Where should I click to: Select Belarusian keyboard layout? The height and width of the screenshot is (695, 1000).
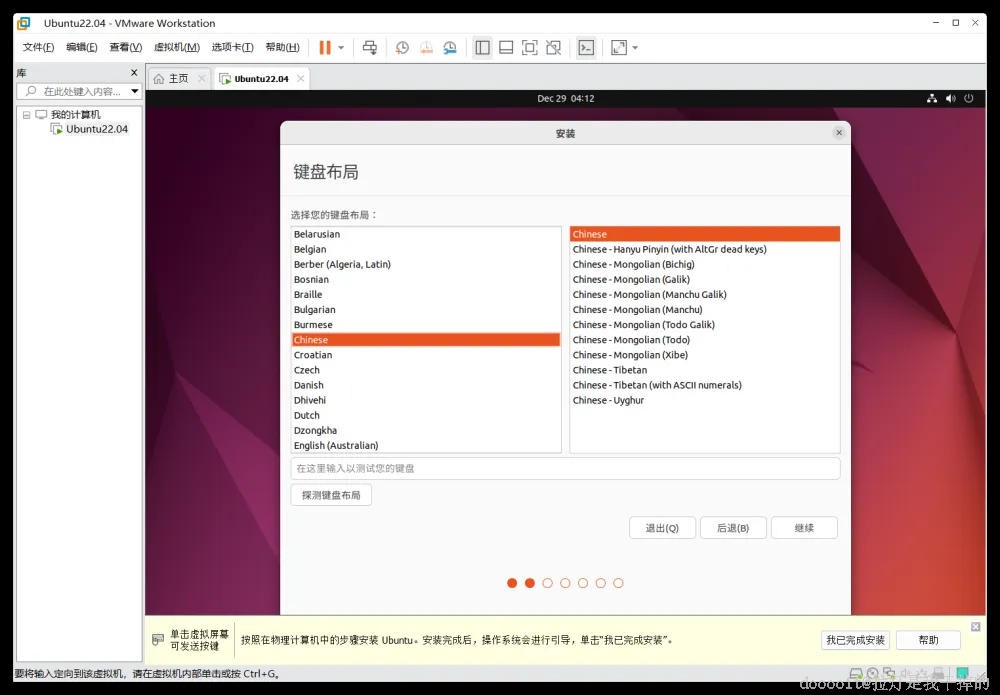point(426,234)
